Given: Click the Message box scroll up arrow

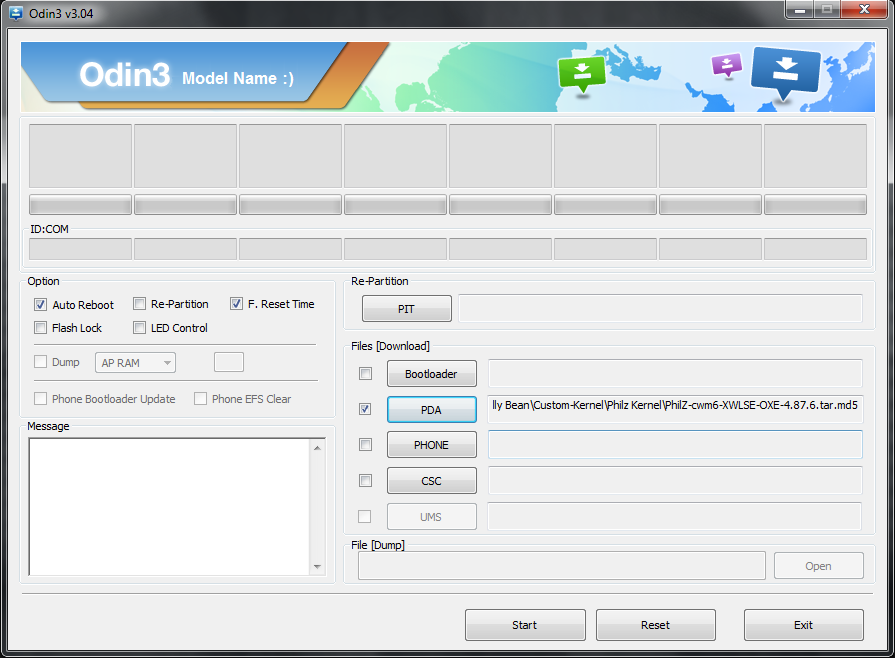Looking at the screenshot, I should (x=317, y=448).
